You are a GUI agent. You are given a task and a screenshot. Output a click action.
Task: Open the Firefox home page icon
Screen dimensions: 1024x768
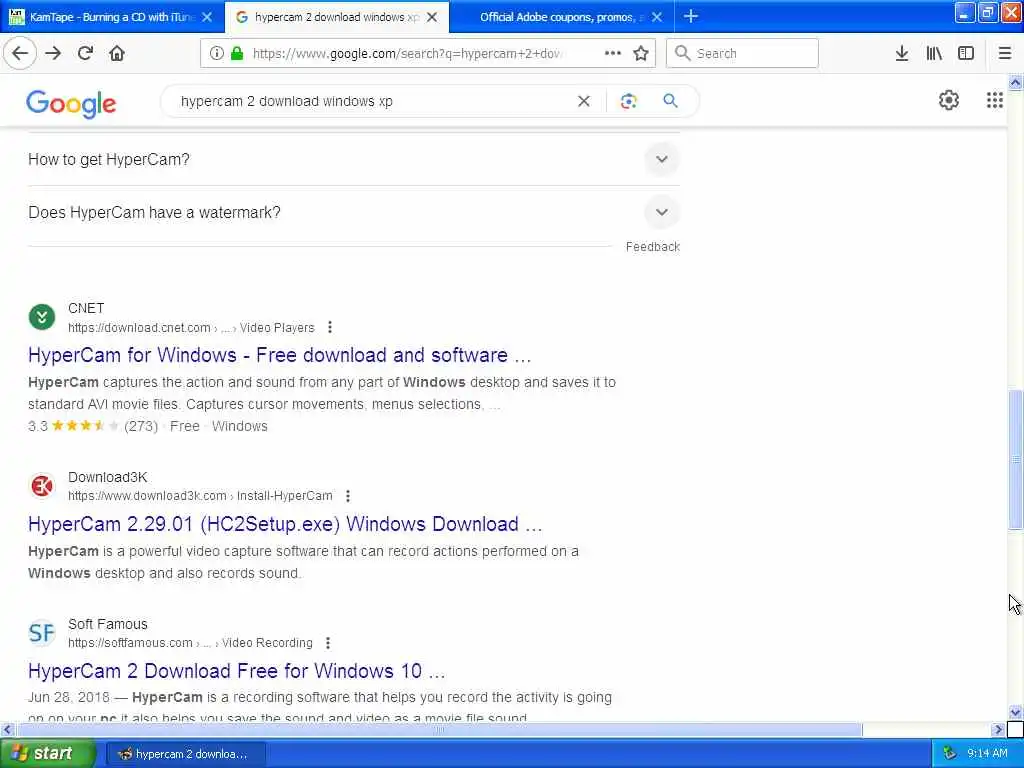(x=117, y=53)
